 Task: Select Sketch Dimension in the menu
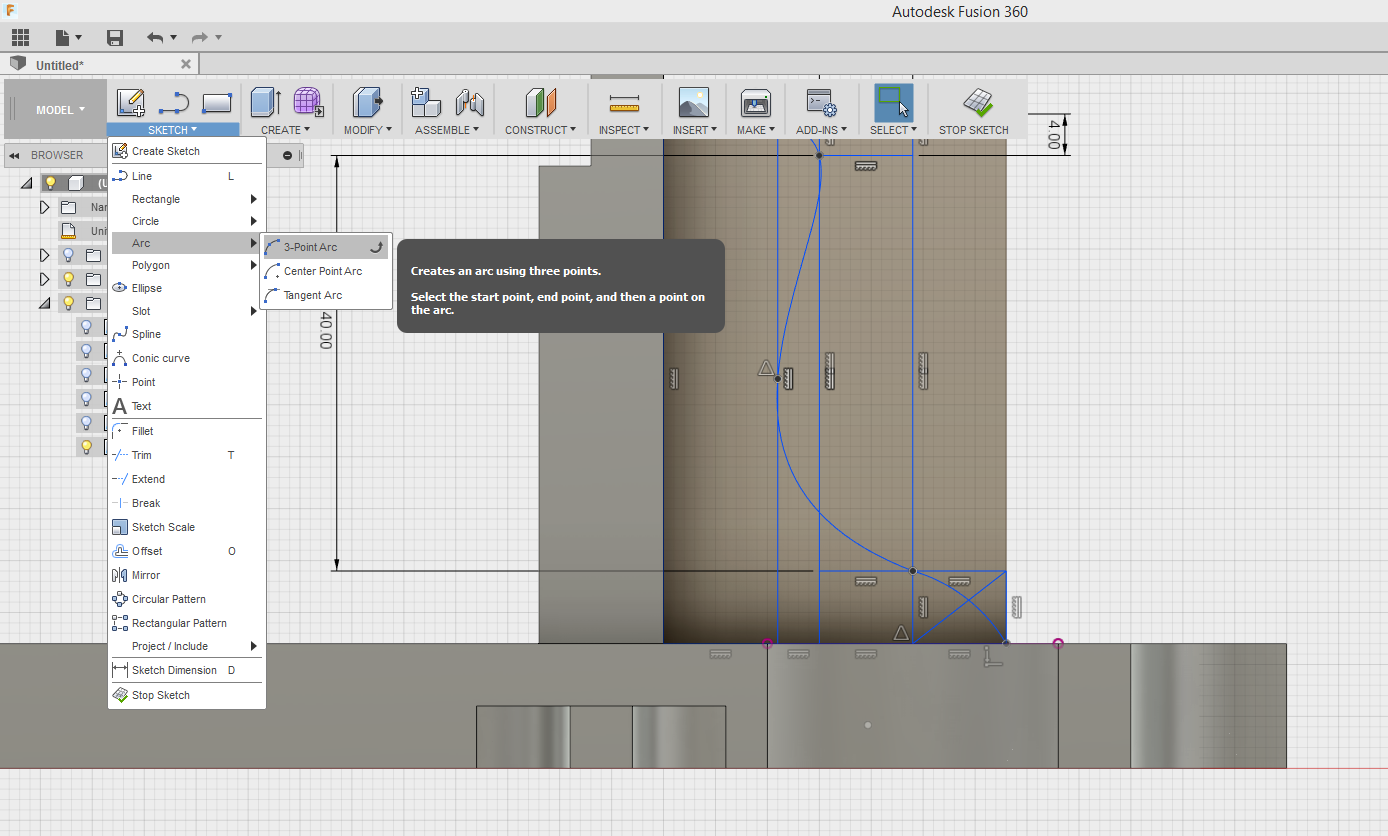[186, 670]
